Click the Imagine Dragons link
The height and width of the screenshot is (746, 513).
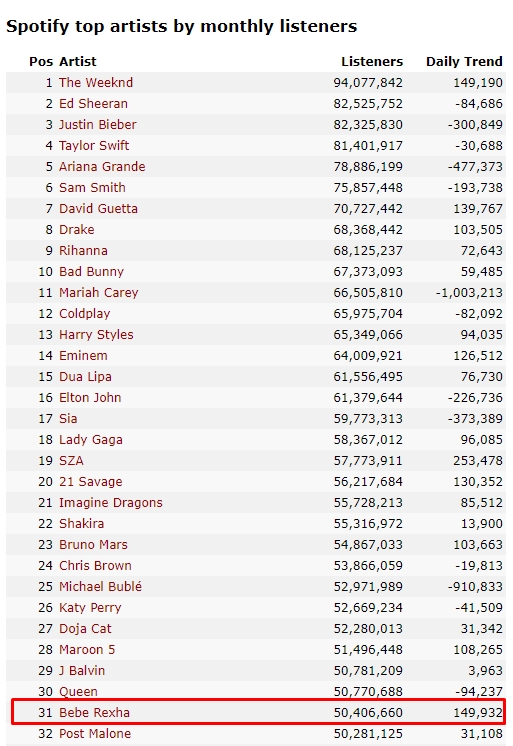110,502
